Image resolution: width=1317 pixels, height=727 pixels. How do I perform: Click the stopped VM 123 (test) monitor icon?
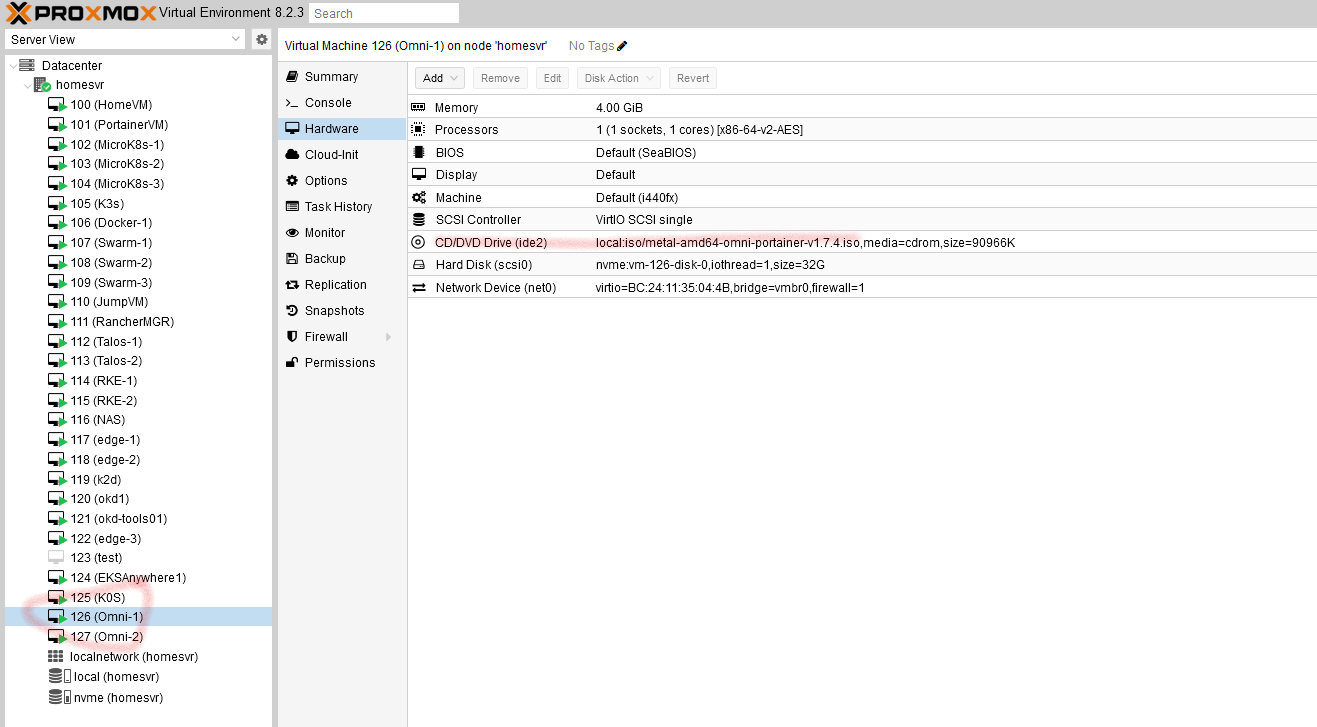pyautogui.click(x=56, y=558)
